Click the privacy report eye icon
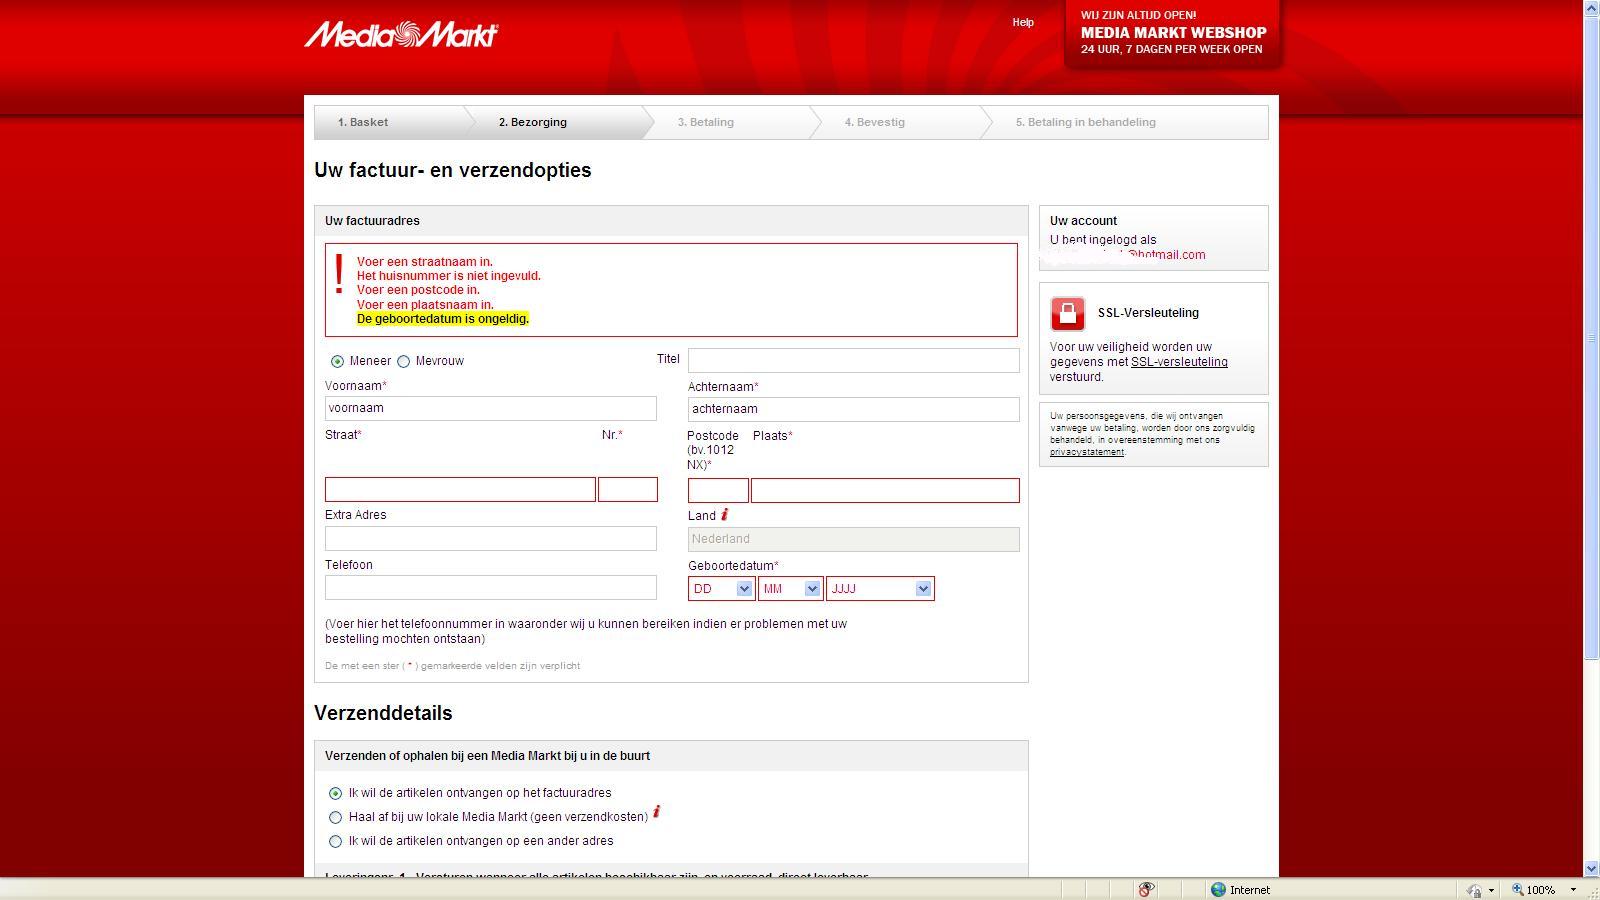 1146,889
